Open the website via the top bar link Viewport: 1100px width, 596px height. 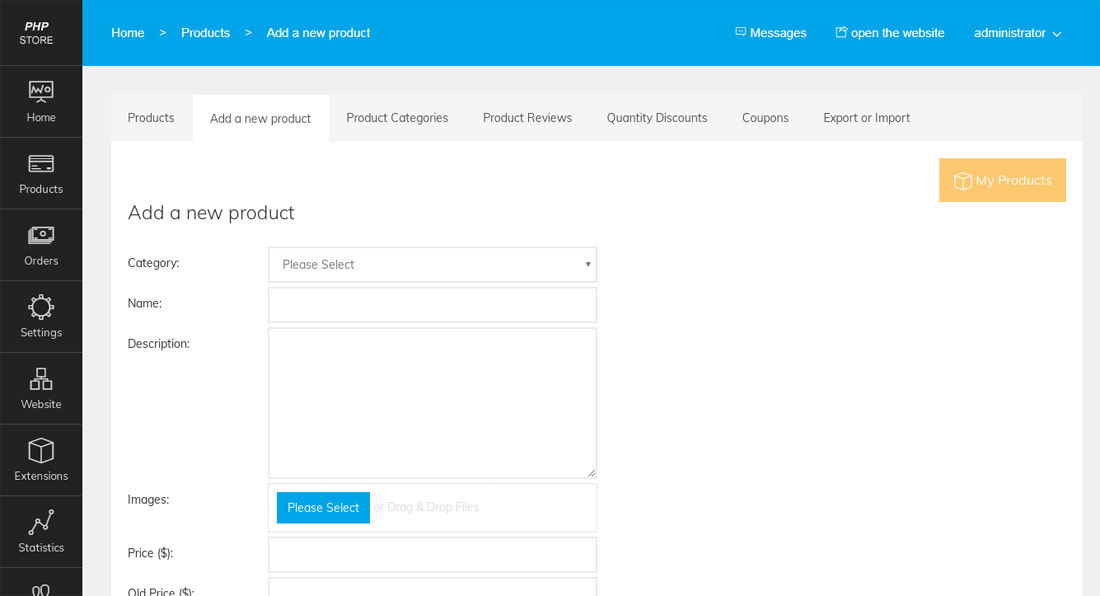[x=889, y=32]
